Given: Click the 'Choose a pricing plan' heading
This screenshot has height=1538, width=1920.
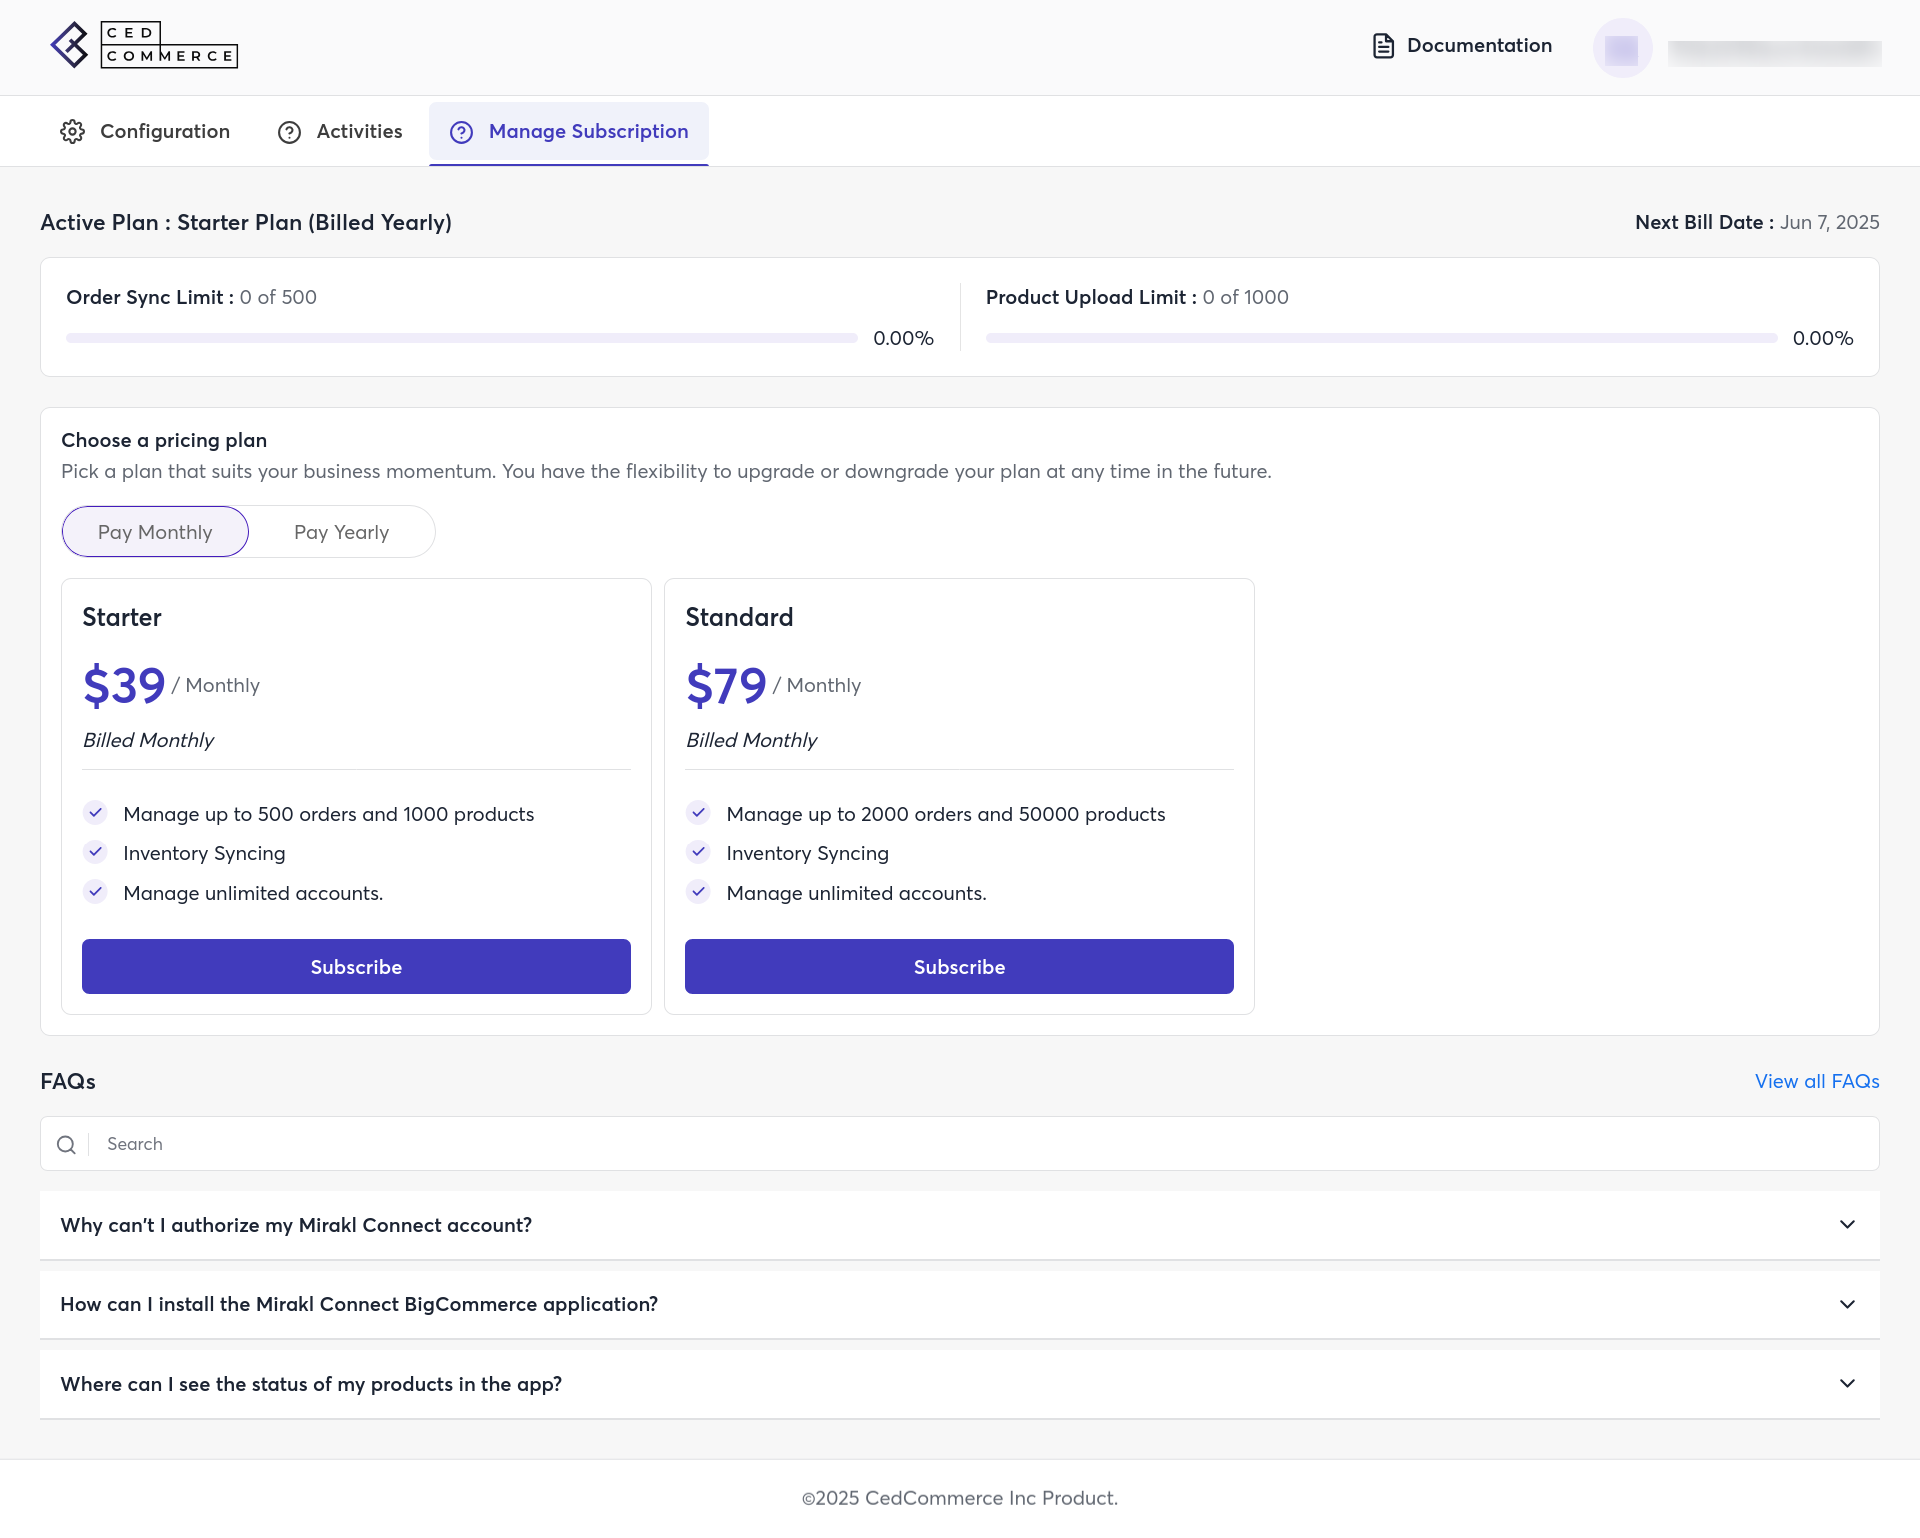Looking at the screenshot, I should (x=164, y=441).
